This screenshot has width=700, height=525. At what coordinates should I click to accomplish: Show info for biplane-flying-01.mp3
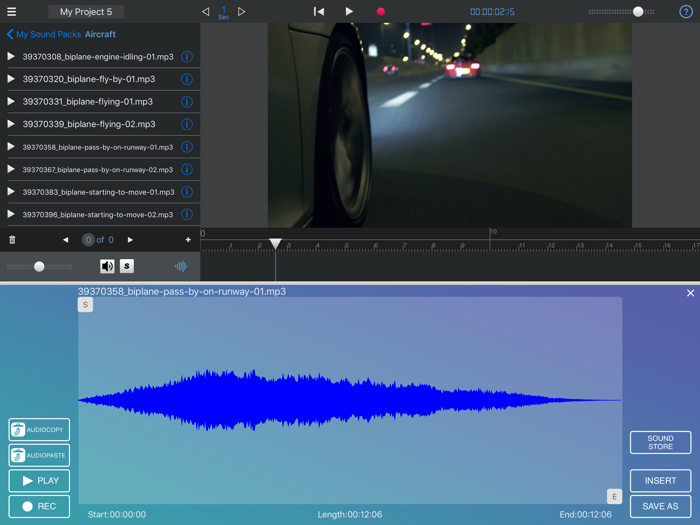[x=187, y=102]
